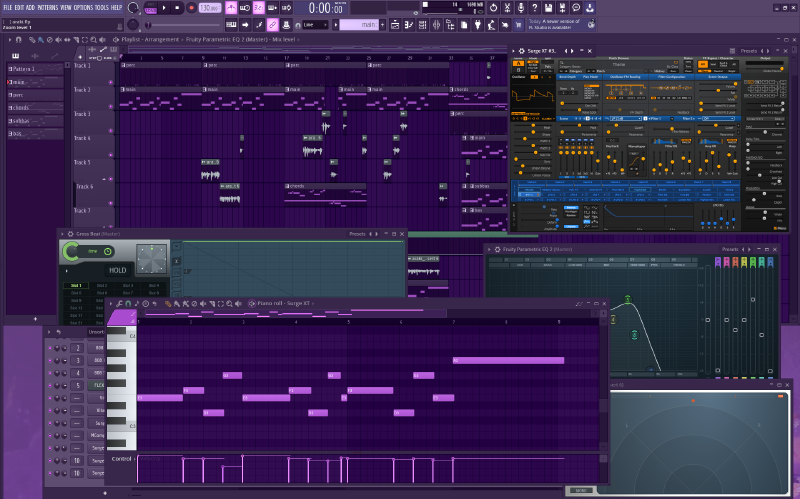The width and height of the screenshot is (800, 499).
Task: Open Gross Beat Presets selector
Action: (357, 234)
